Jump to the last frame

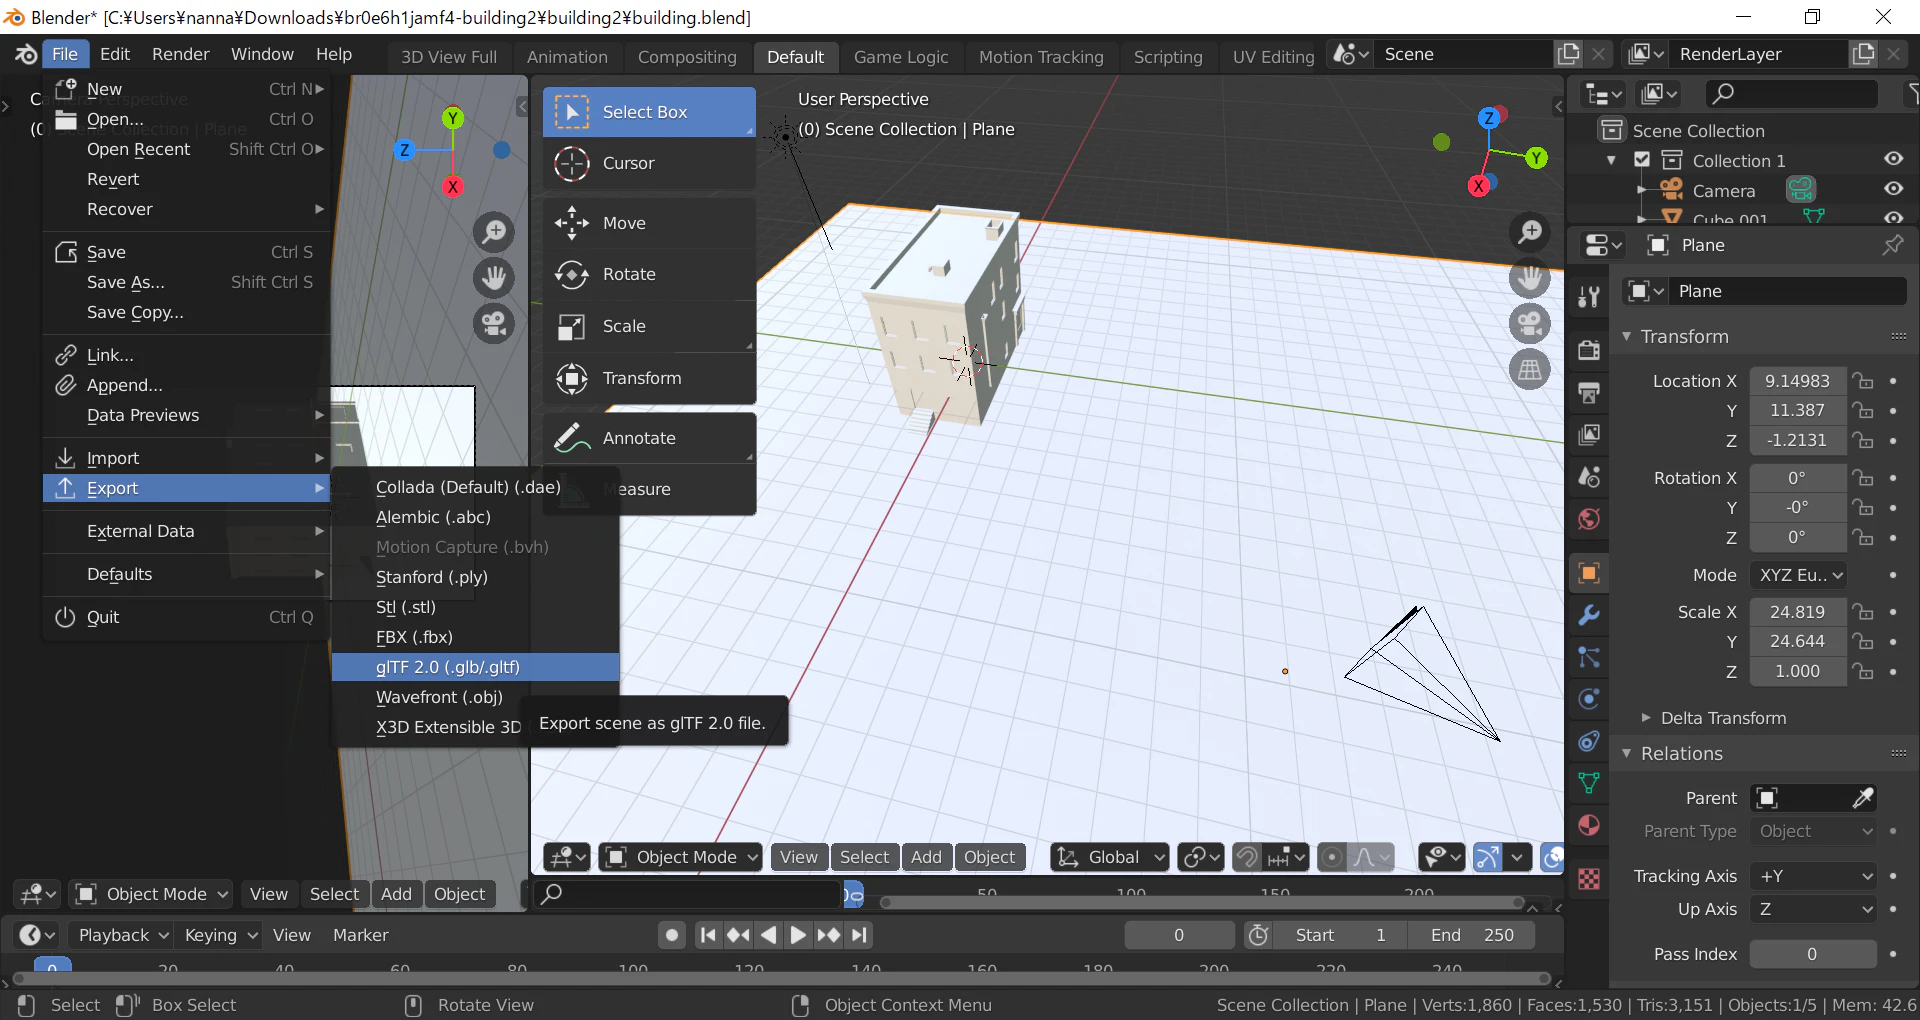(x=859, y=935)
